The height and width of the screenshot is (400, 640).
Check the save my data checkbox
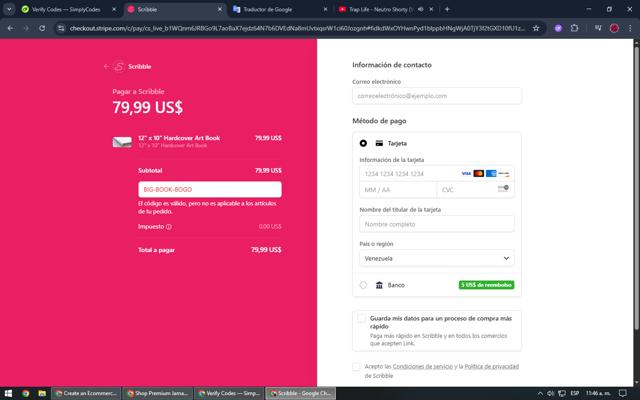[x=361, y=318]
